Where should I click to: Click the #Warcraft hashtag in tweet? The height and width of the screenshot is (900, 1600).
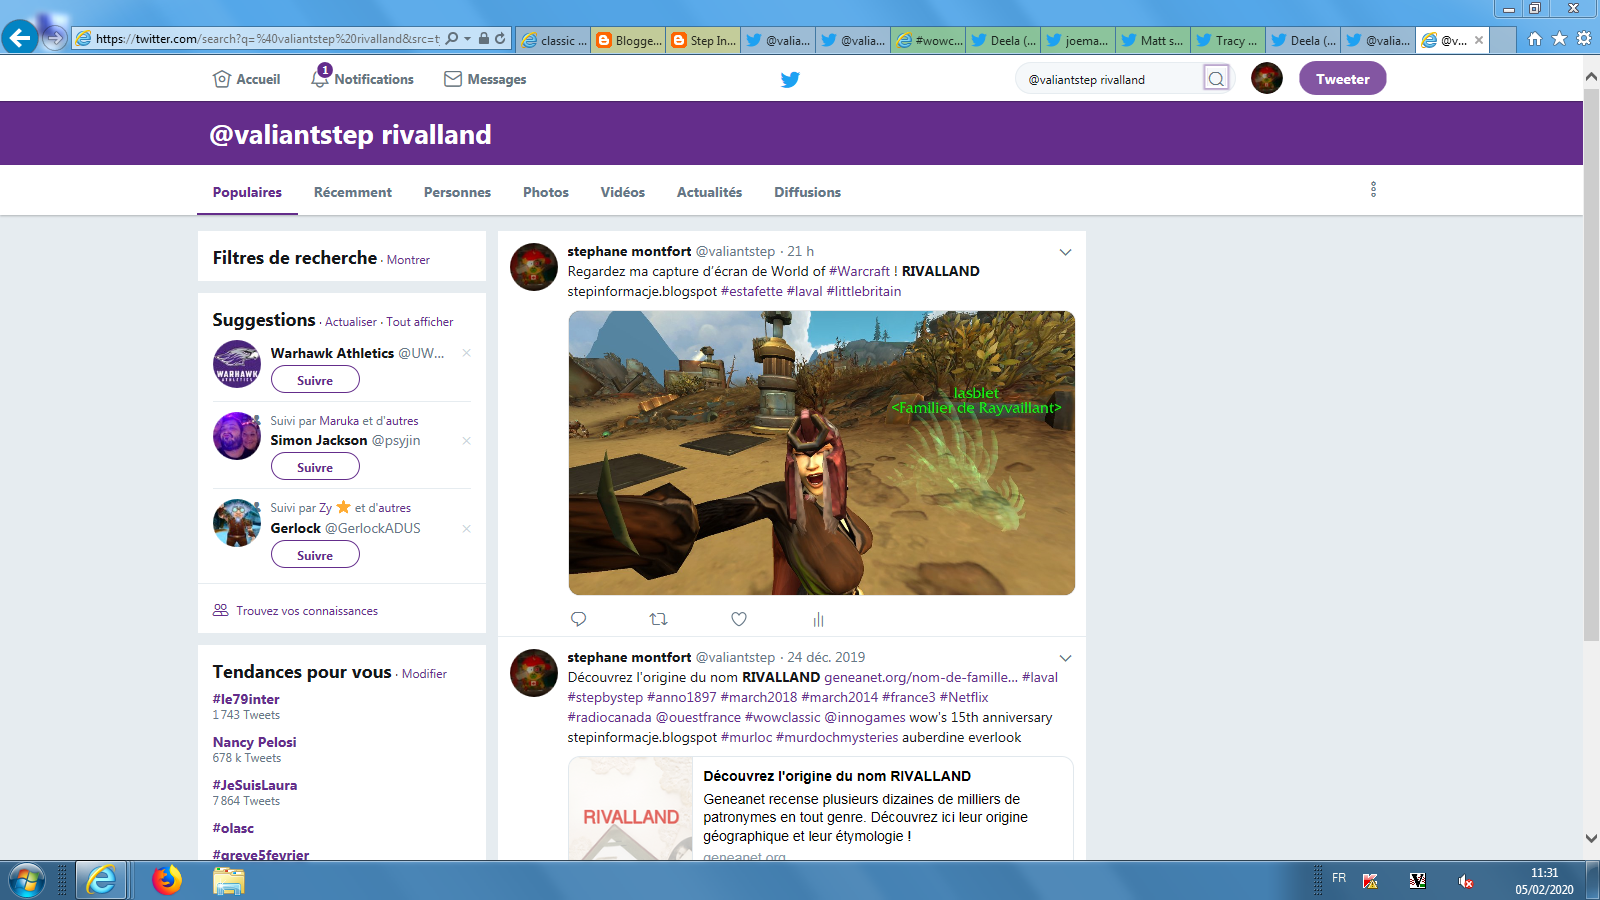(859, 271)
